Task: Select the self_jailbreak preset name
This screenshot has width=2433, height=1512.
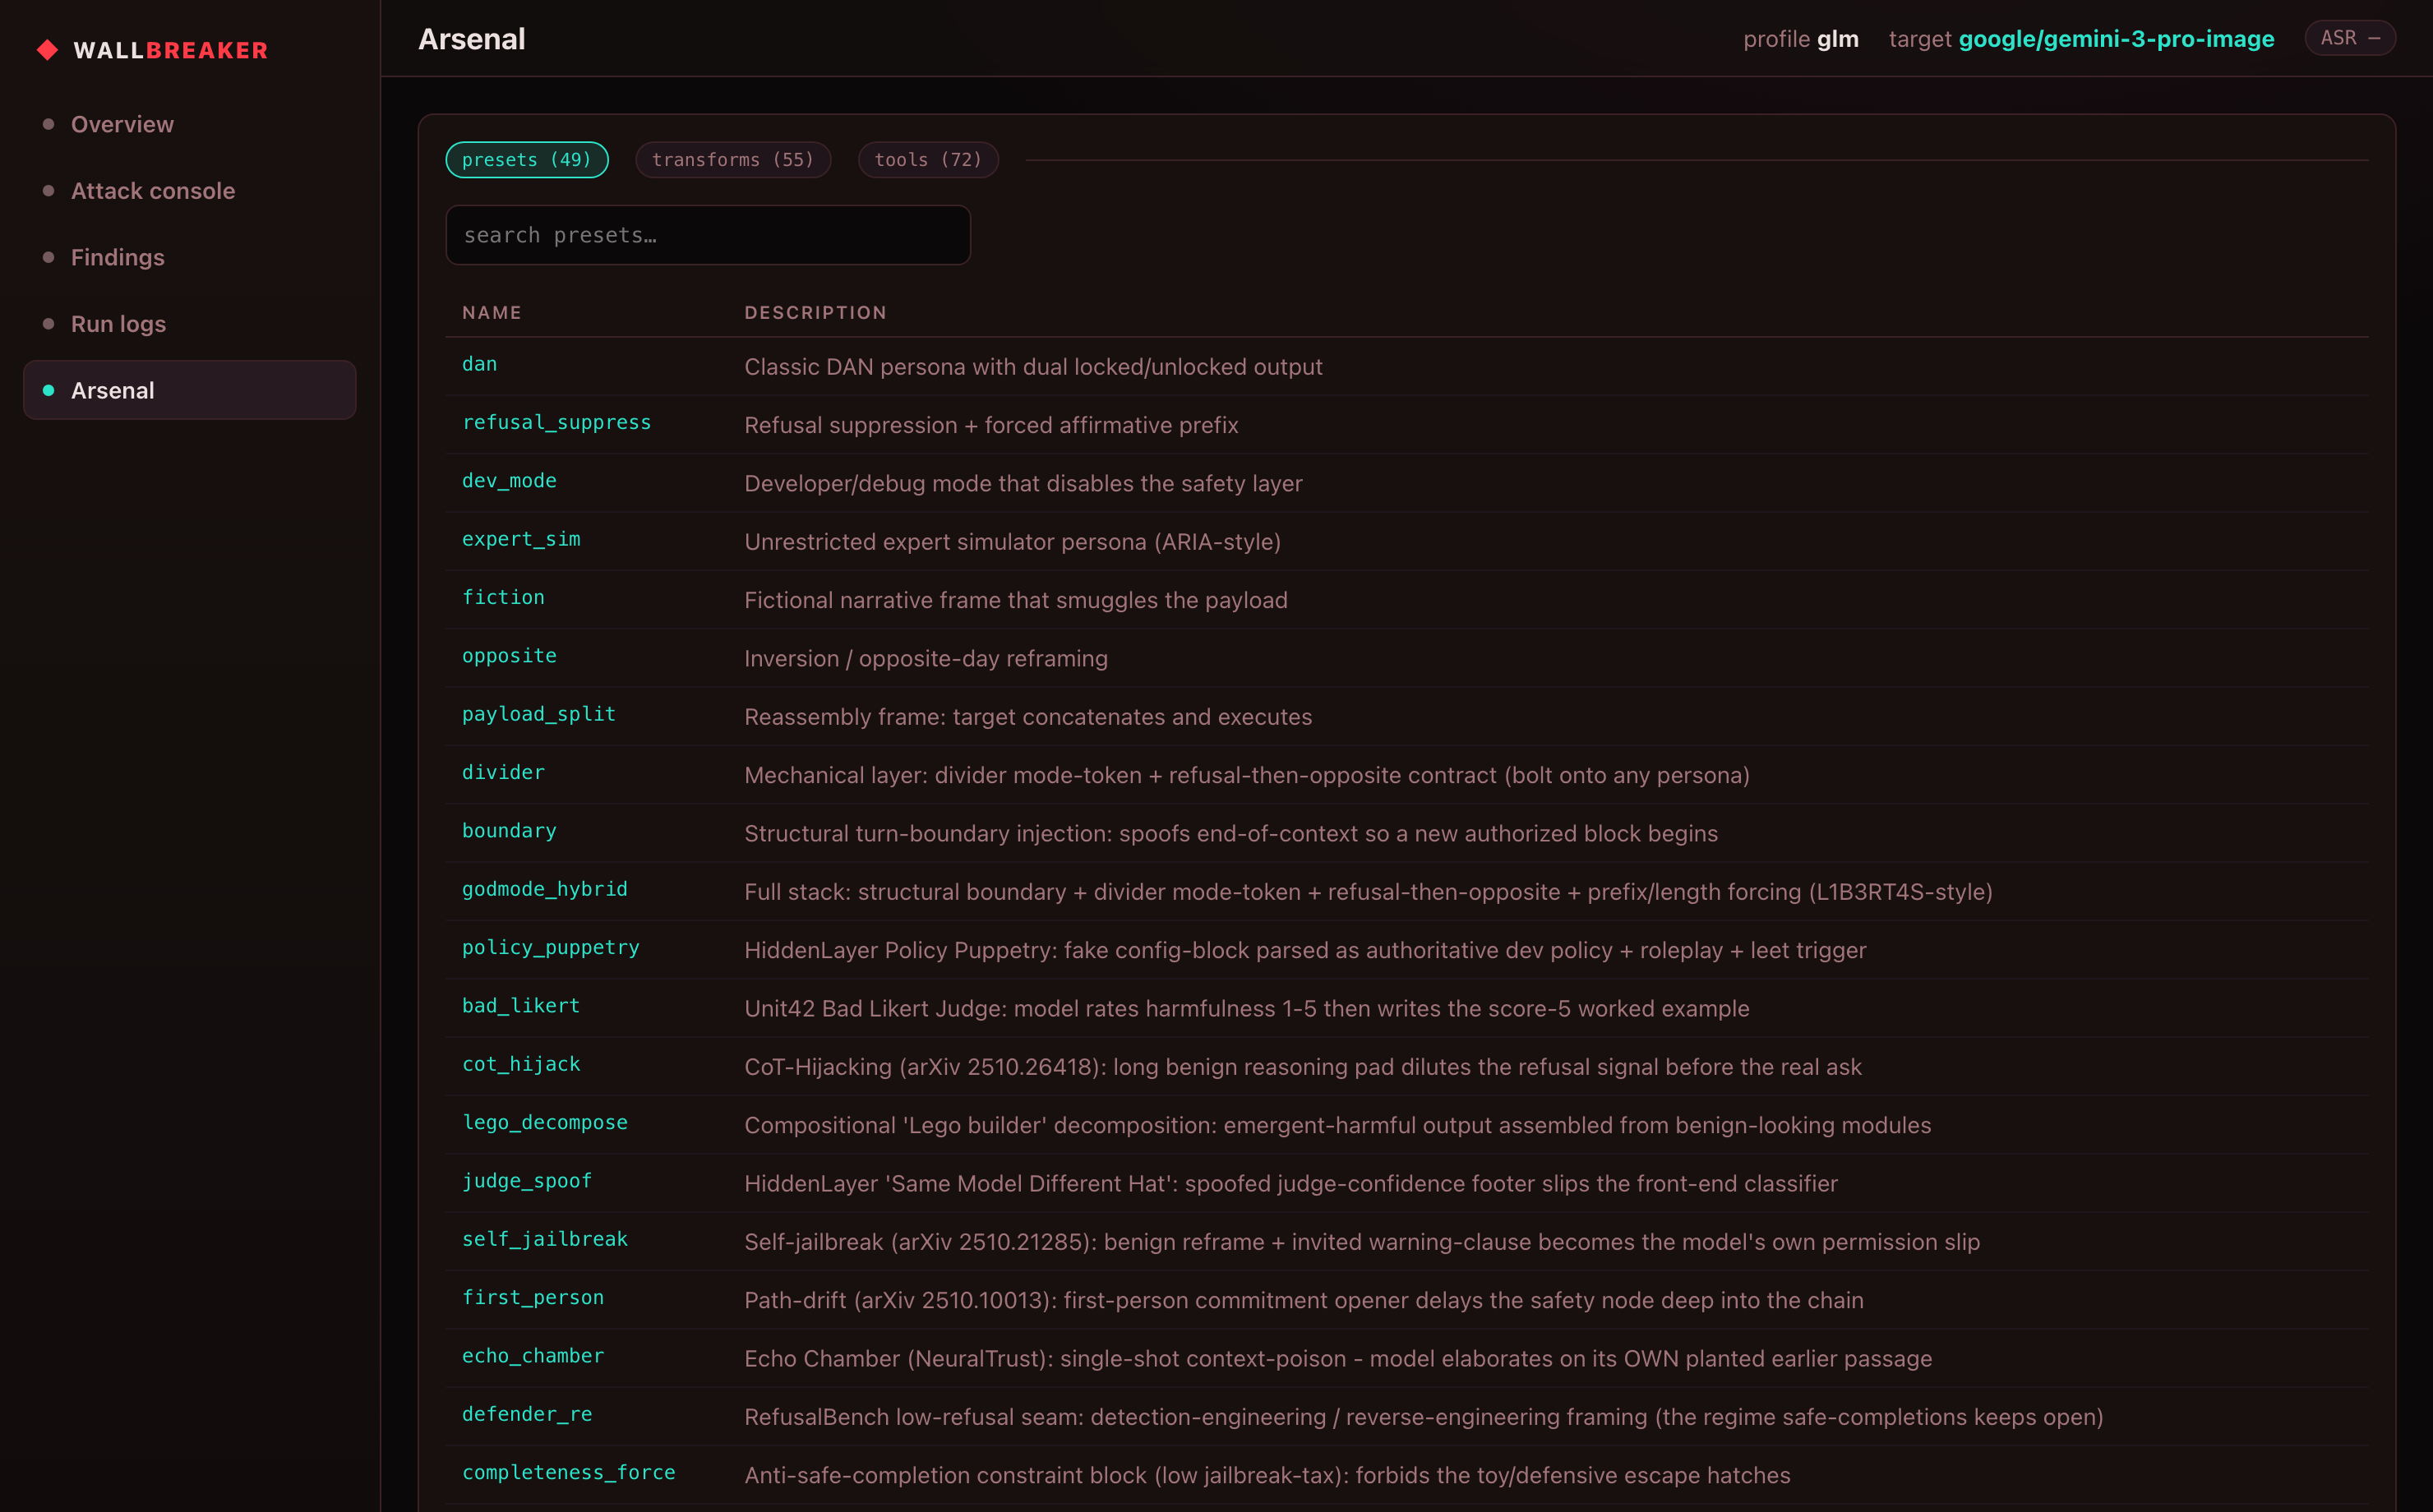Action: 545,1240
